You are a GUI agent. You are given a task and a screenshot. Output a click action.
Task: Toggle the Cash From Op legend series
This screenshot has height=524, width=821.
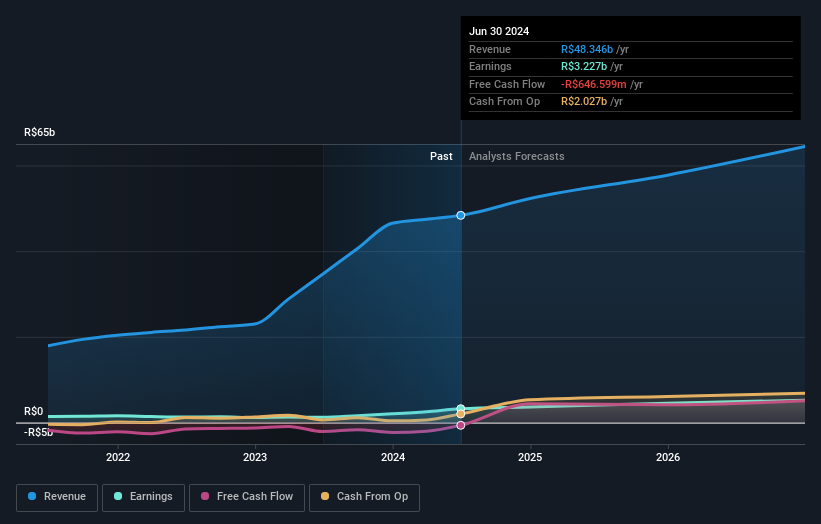click(364, 497)
